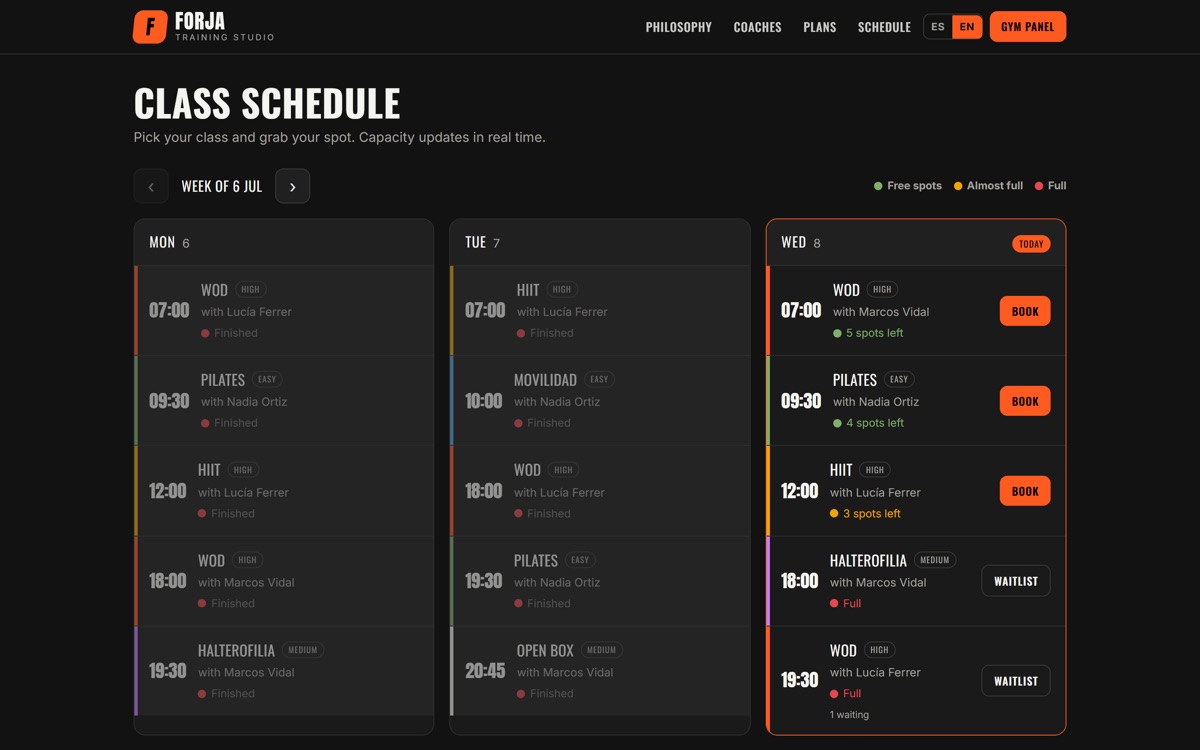Select Tuesday 19:30 Pilates class row
The image size is (1200, 750).
point(600,581)
